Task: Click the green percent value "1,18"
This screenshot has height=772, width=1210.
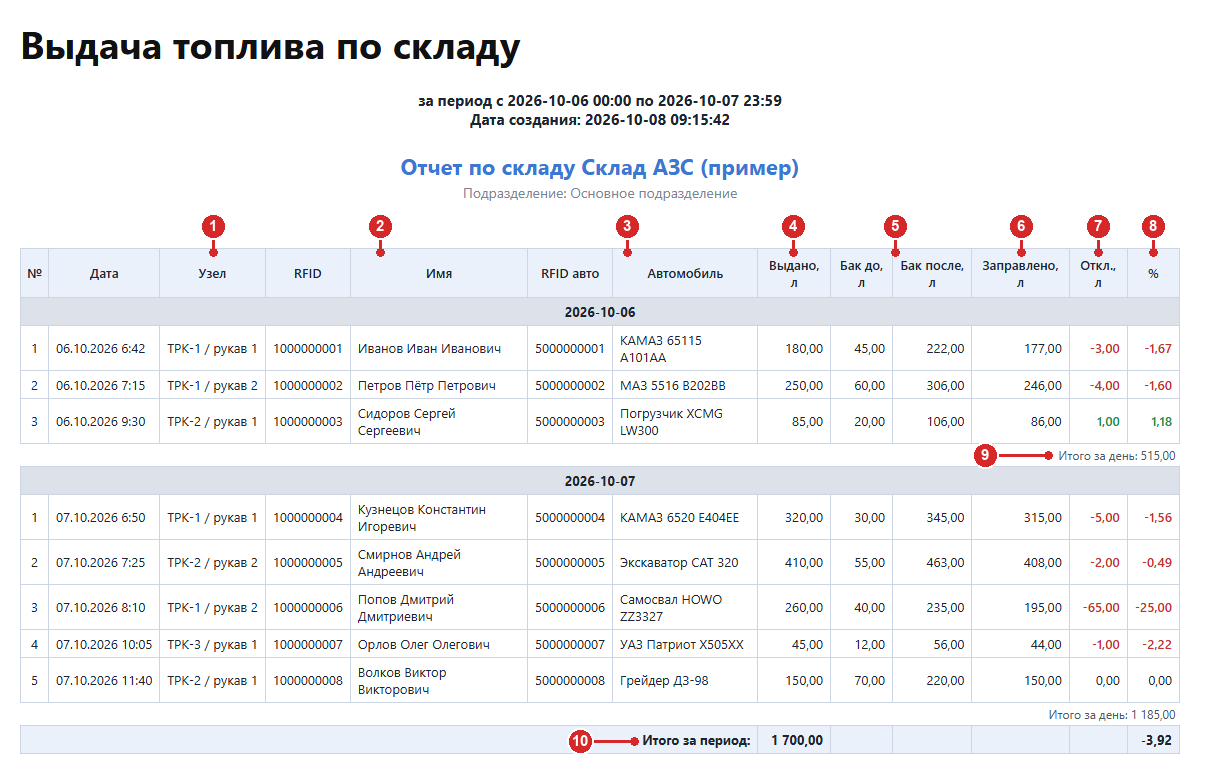Action: tap(1160, 422)
